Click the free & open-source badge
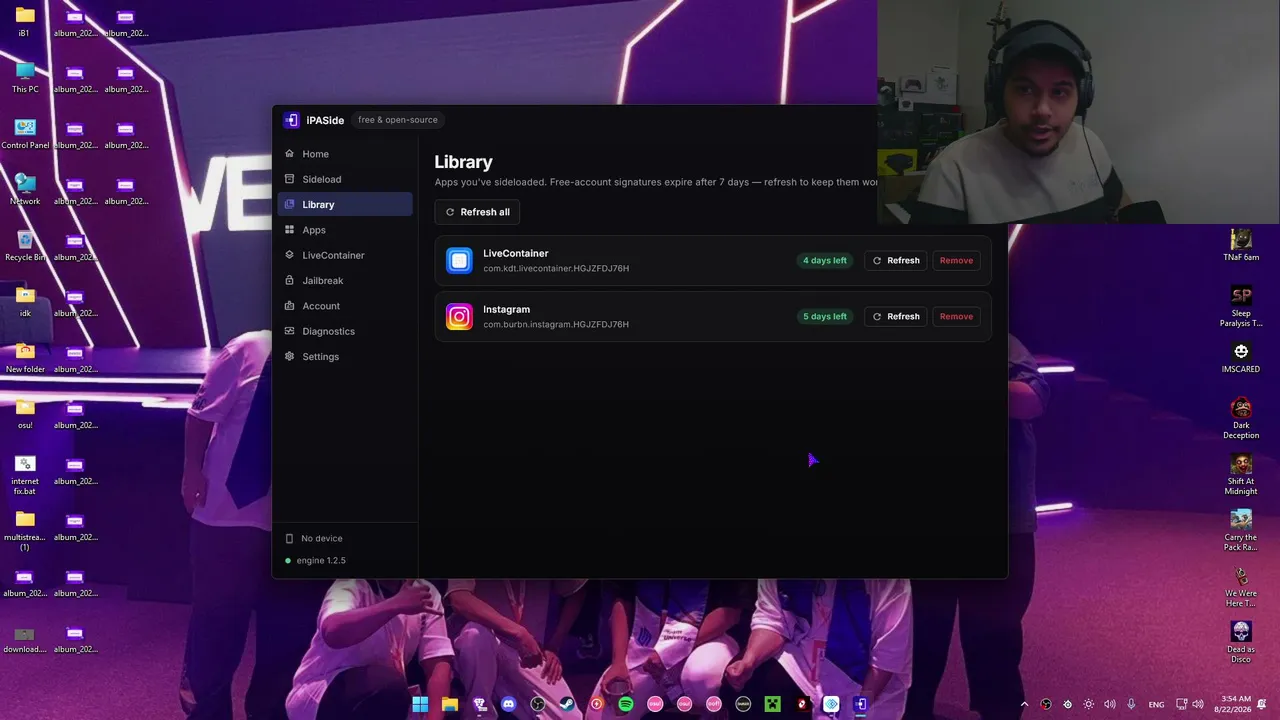Image resolution: width=1280 pixels, height=720 pixels. point(398,120)
